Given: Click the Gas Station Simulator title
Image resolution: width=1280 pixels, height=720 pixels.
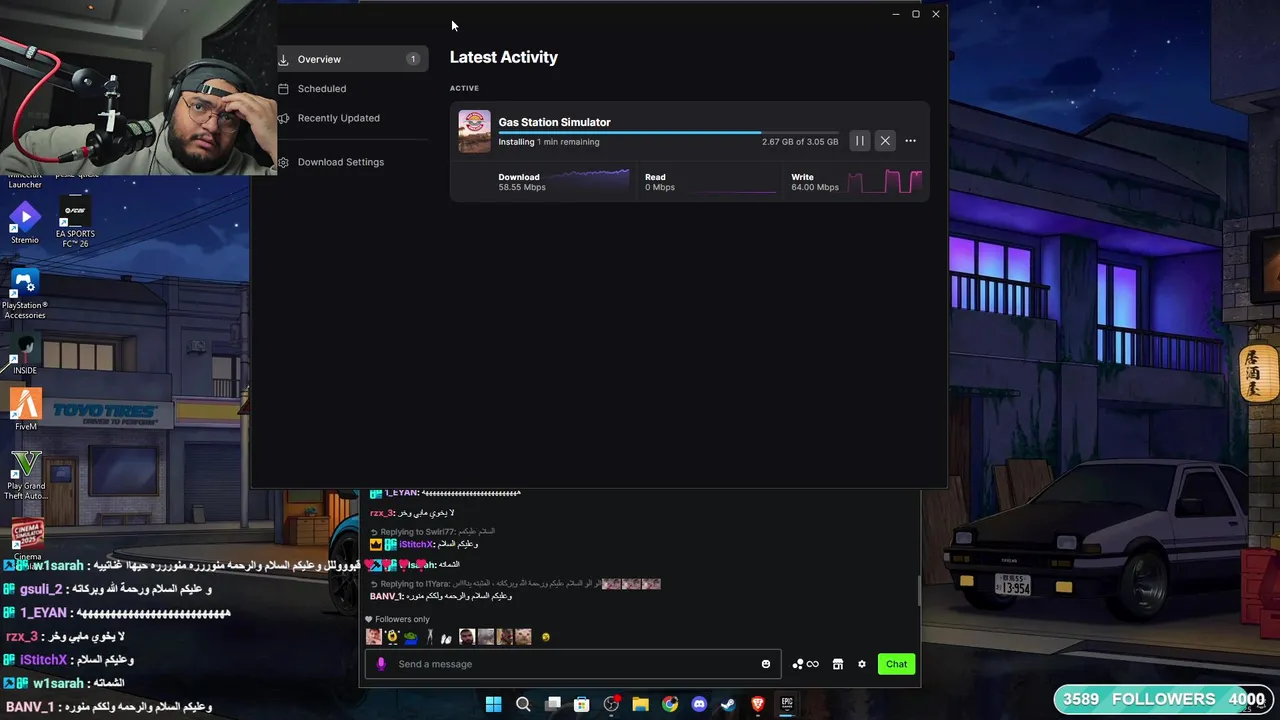Looking at the screenshot, I should [554, 122].
